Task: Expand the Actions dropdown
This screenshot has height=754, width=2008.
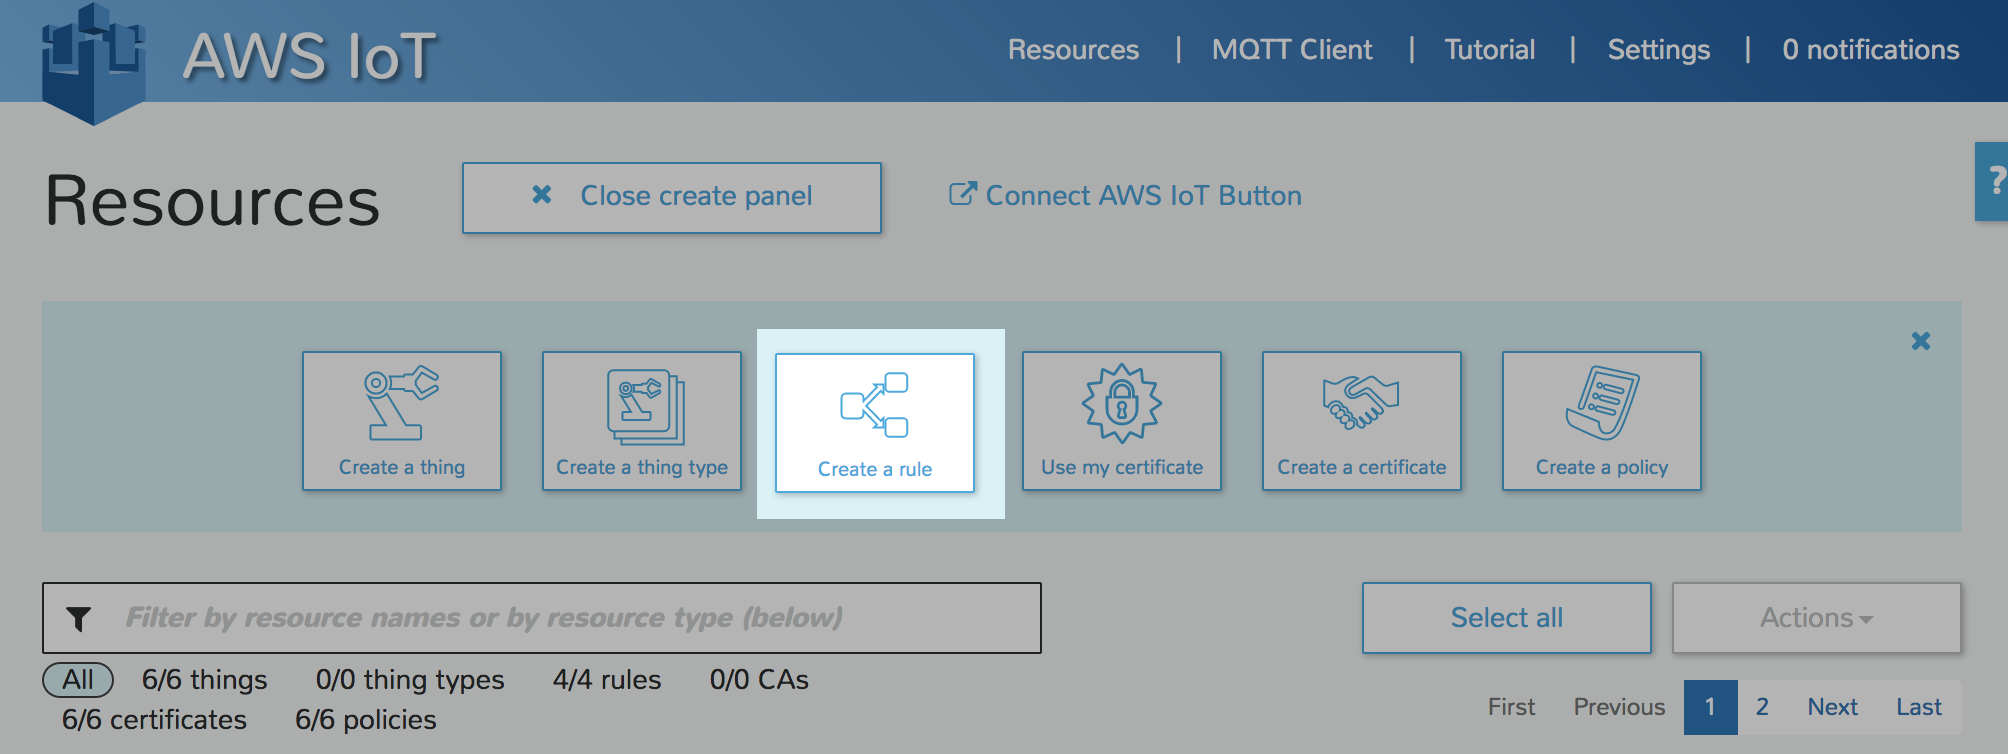Action: (x=1817, y=618)
